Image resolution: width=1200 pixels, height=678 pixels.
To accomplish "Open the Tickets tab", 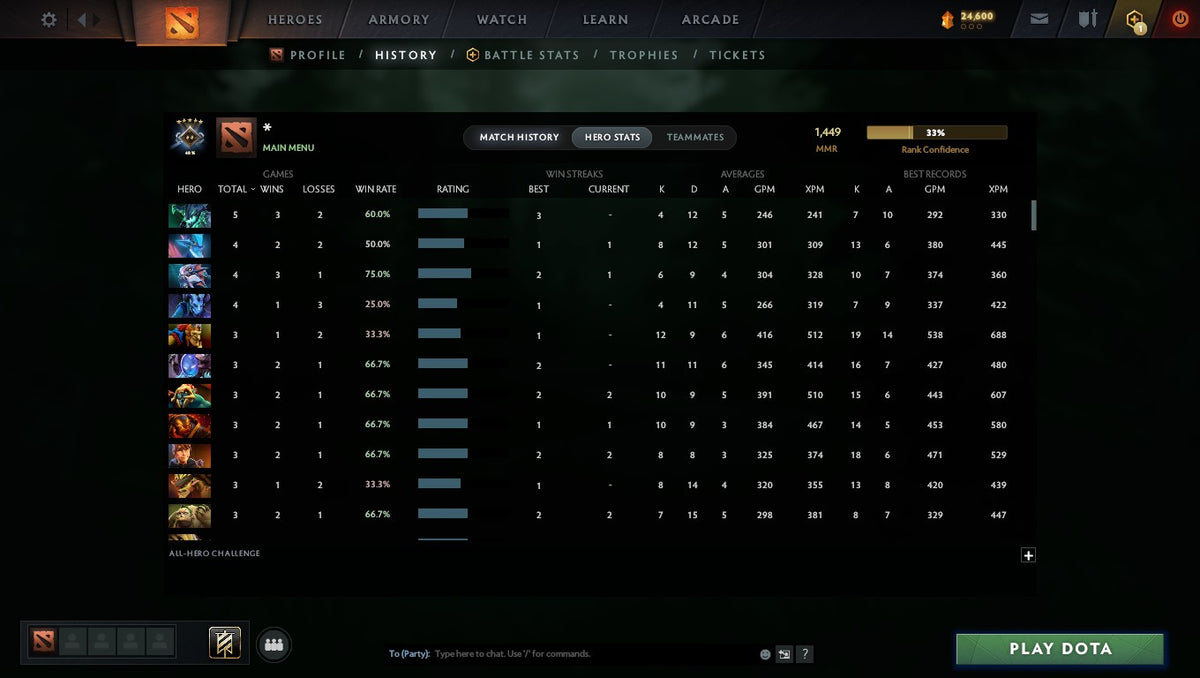I will [x=738, y=55].
